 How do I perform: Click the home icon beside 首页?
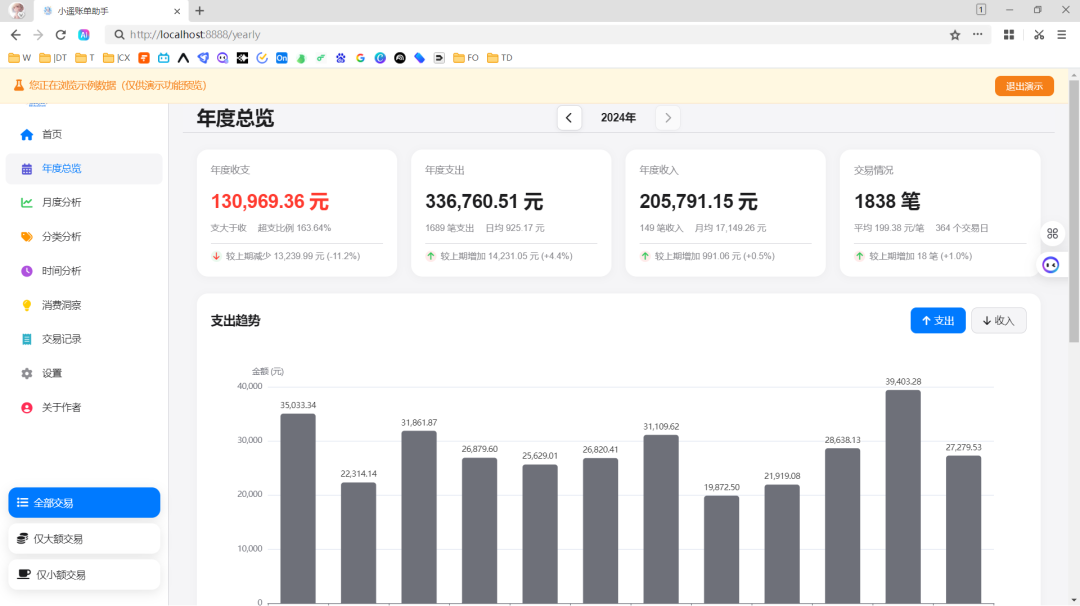[x=27, y=135]
